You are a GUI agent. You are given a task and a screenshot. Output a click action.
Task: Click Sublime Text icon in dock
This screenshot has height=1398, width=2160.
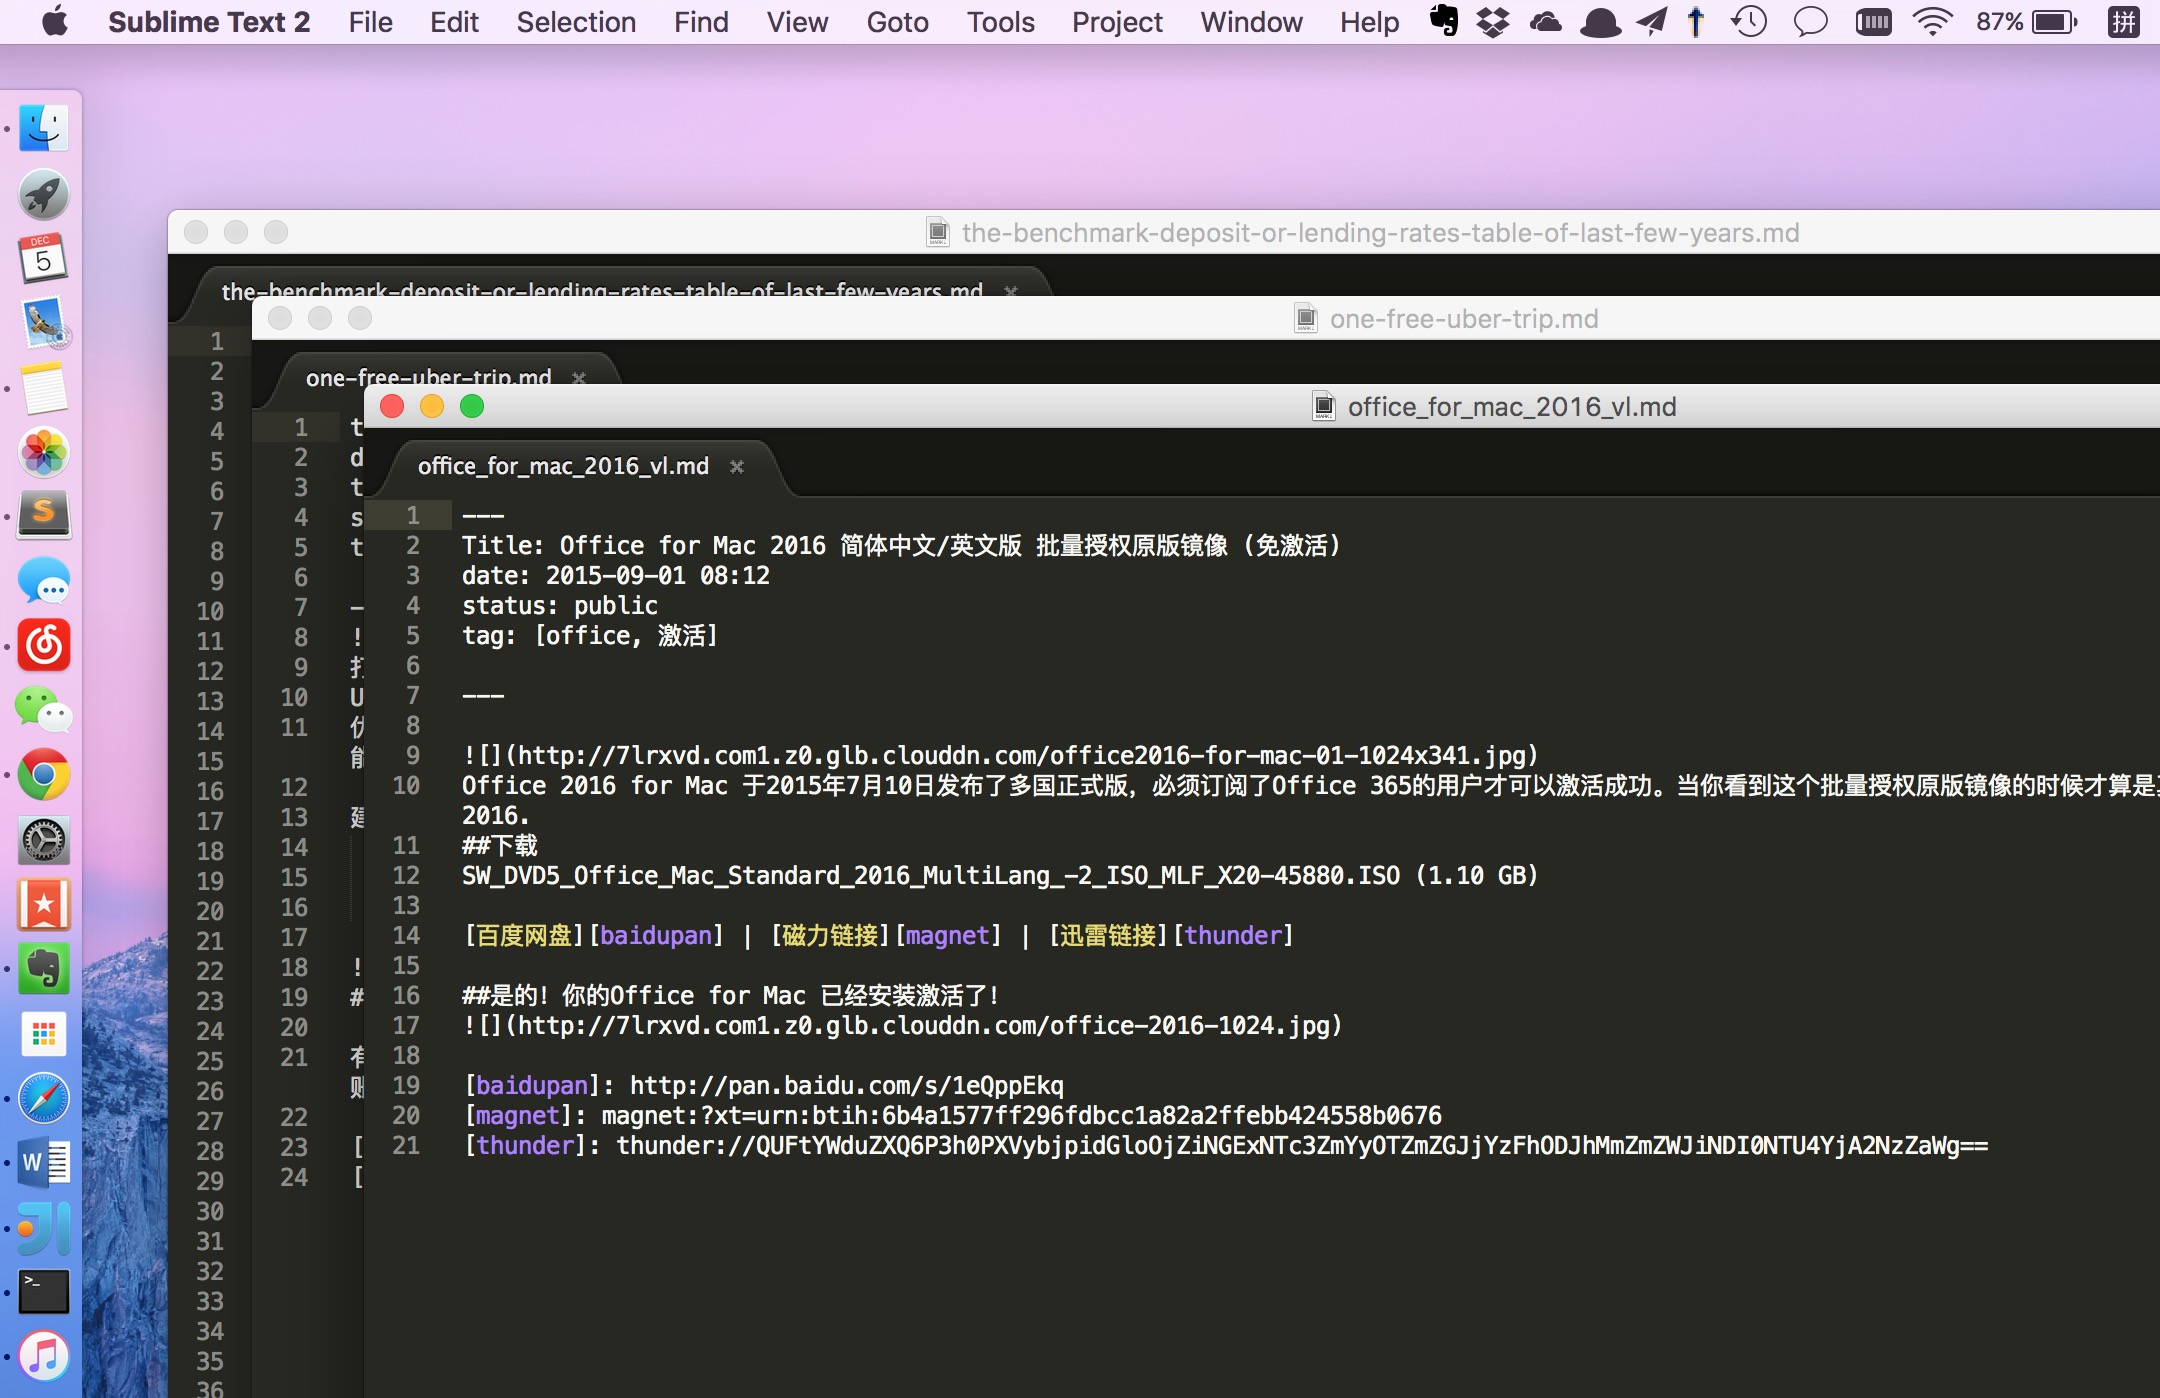tap(44, 516)
